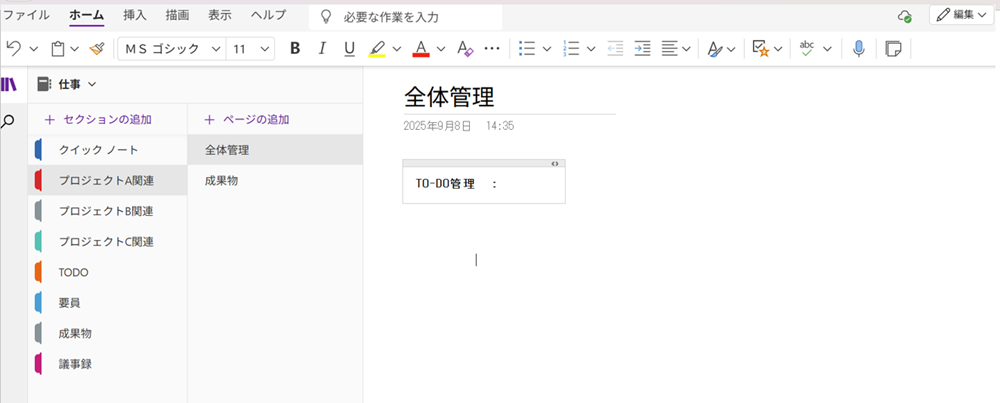The image size is (1000, 403).
Task: Open the 編集 mode dropdown
Action: coord(961,15)
